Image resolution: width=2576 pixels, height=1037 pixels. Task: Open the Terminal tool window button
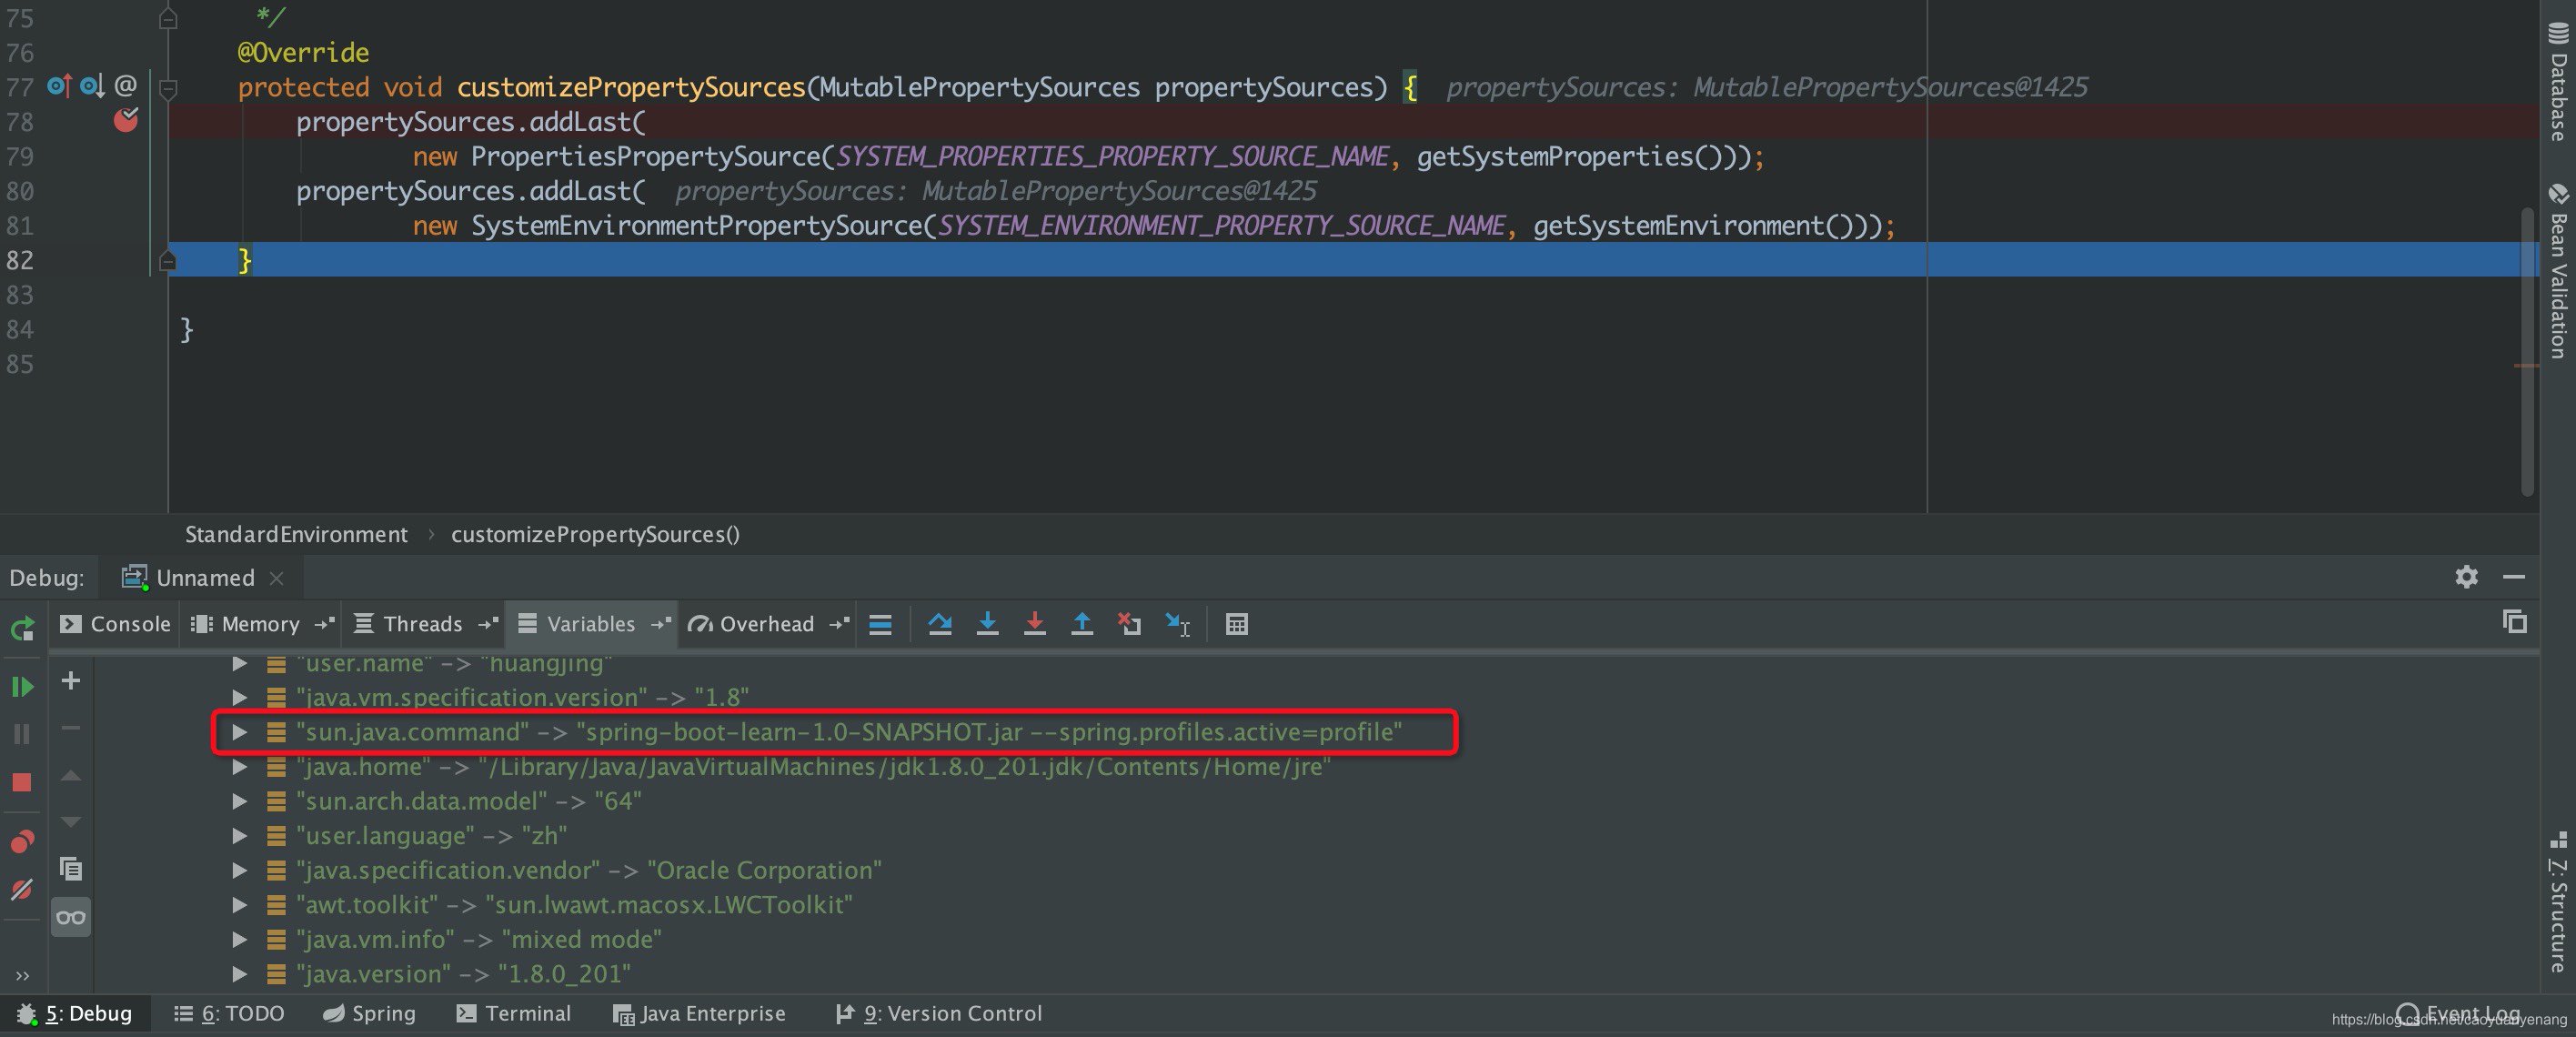tap(514, 1014)
